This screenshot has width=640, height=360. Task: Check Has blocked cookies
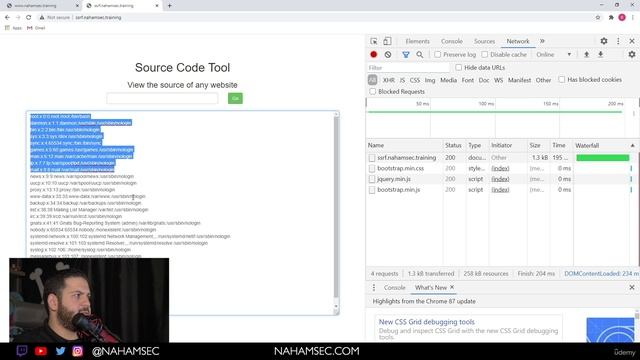pos(562,80)
